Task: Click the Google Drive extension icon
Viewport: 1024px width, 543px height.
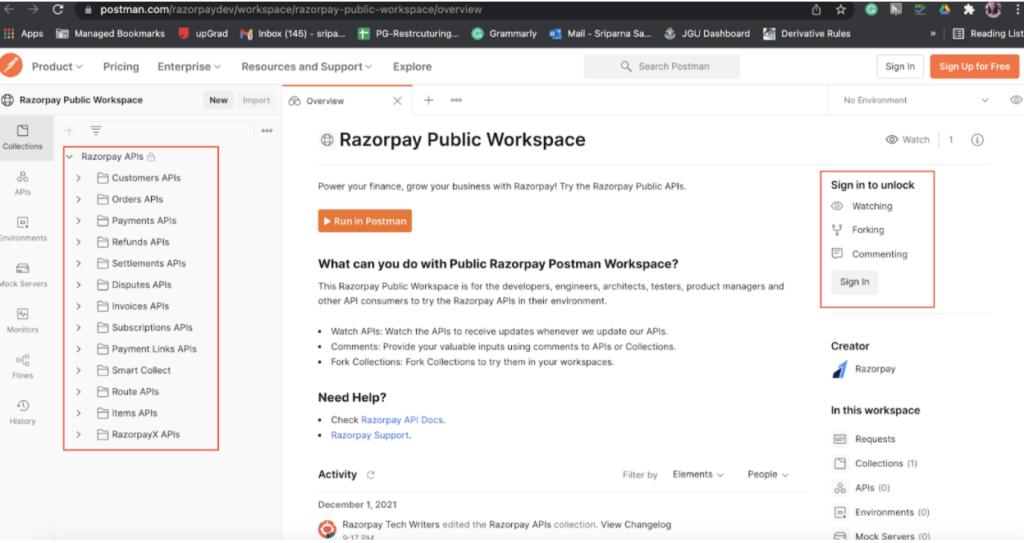Action: pyautogui.click(x=944, y=9)
